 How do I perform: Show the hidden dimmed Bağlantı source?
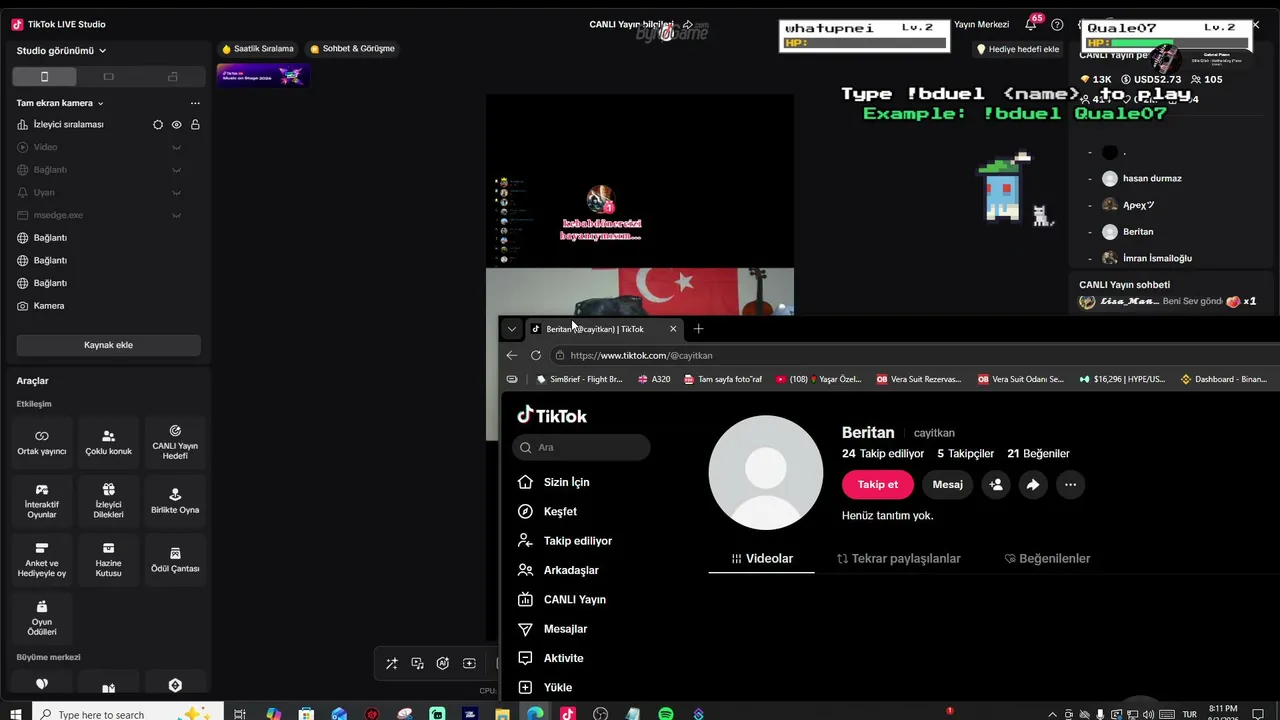click(176, 170)
